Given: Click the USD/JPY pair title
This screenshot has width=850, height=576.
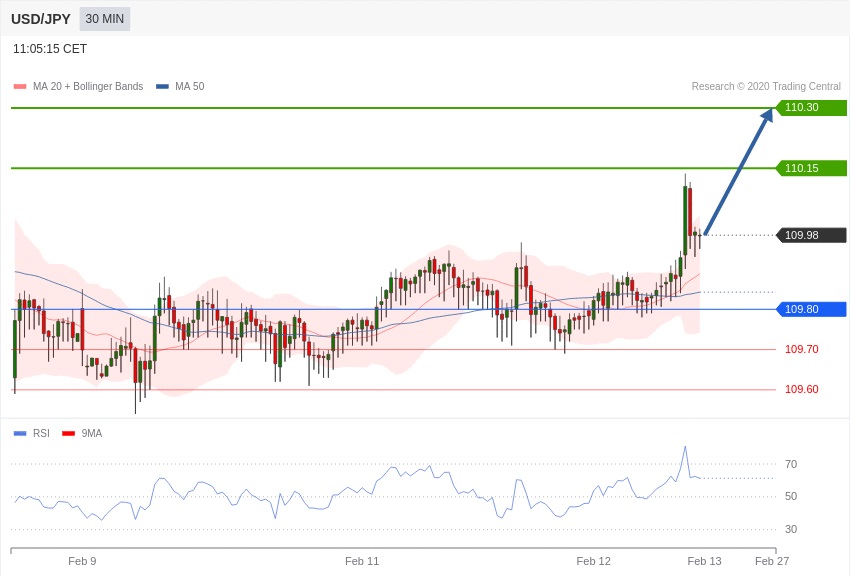Looking at the screenshot, I should 41,19.
